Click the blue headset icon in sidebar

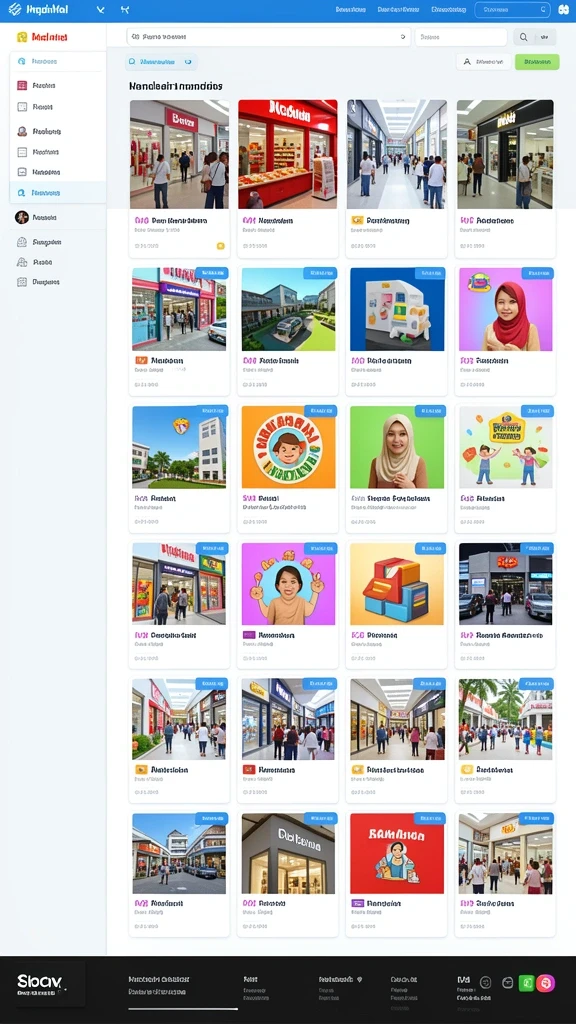tap(22, 61)
